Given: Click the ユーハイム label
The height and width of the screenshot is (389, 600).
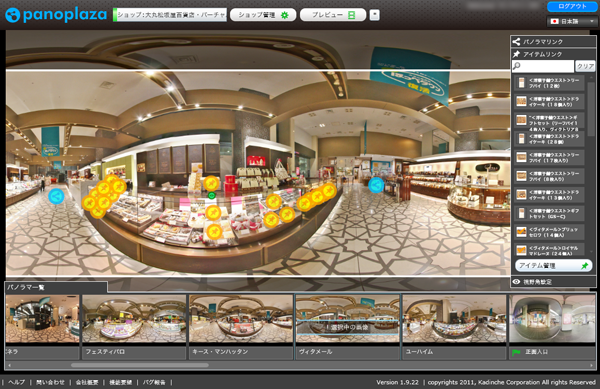Looking at the screenshot, I should click(x=419, y=352).
